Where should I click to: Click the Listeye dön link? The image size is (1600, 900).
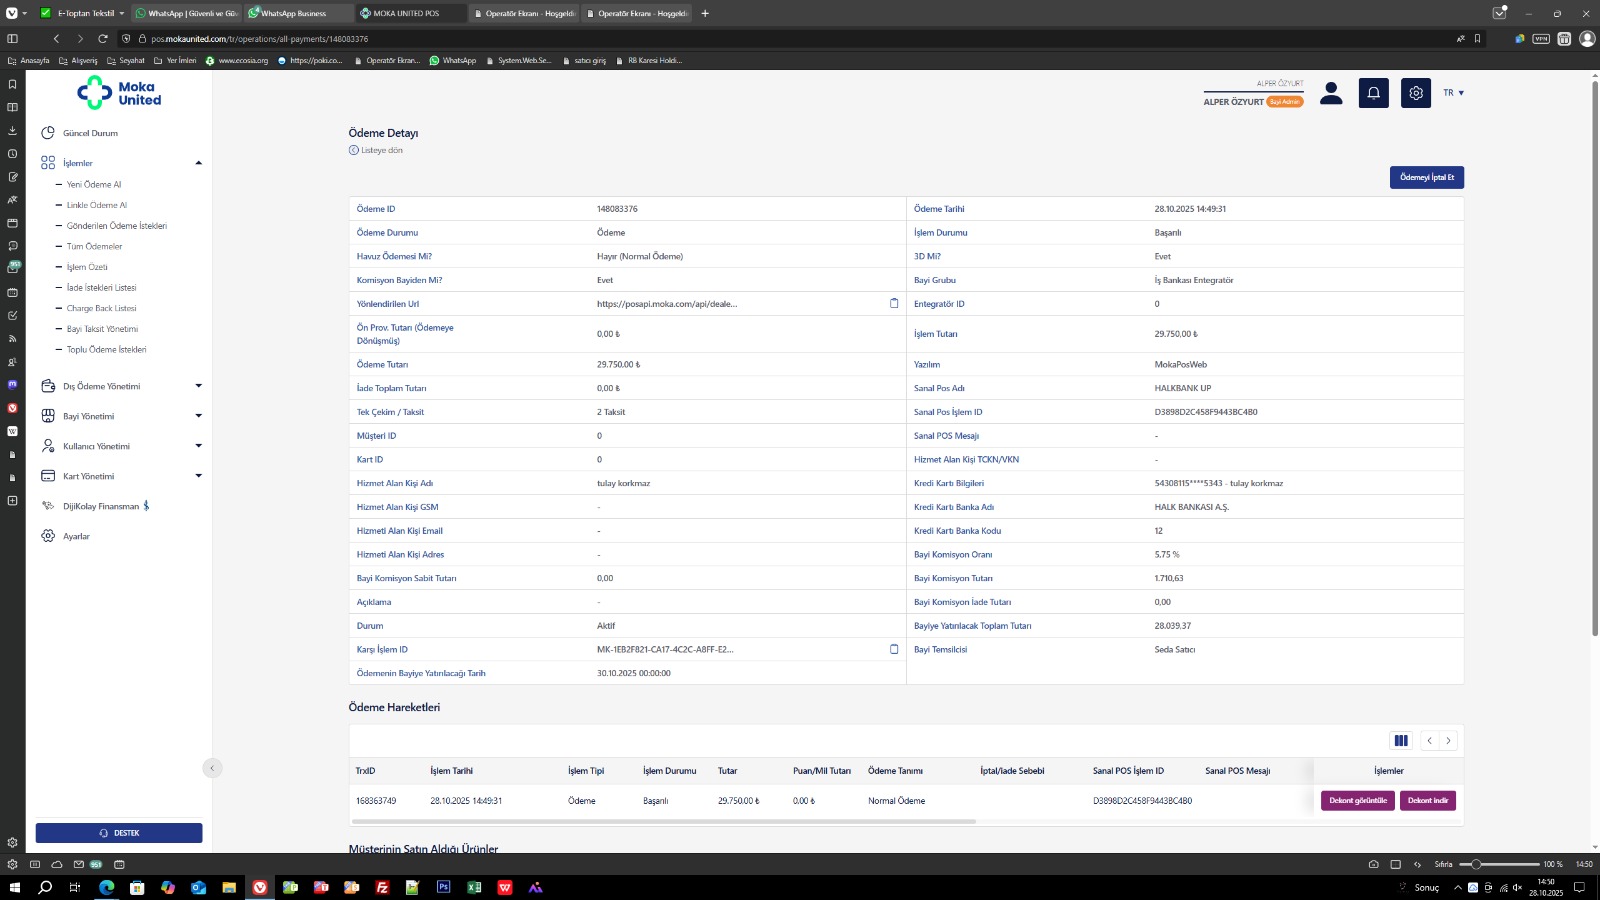click(x=381, y=150)
